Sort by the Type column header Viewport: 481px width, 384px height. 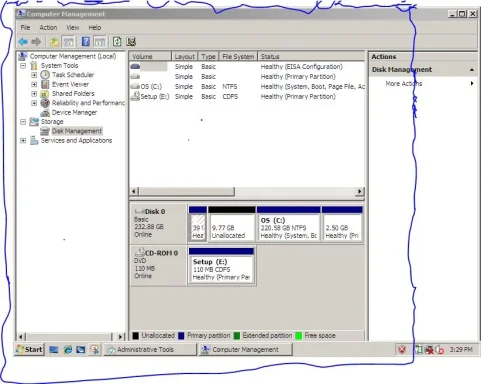209,56
